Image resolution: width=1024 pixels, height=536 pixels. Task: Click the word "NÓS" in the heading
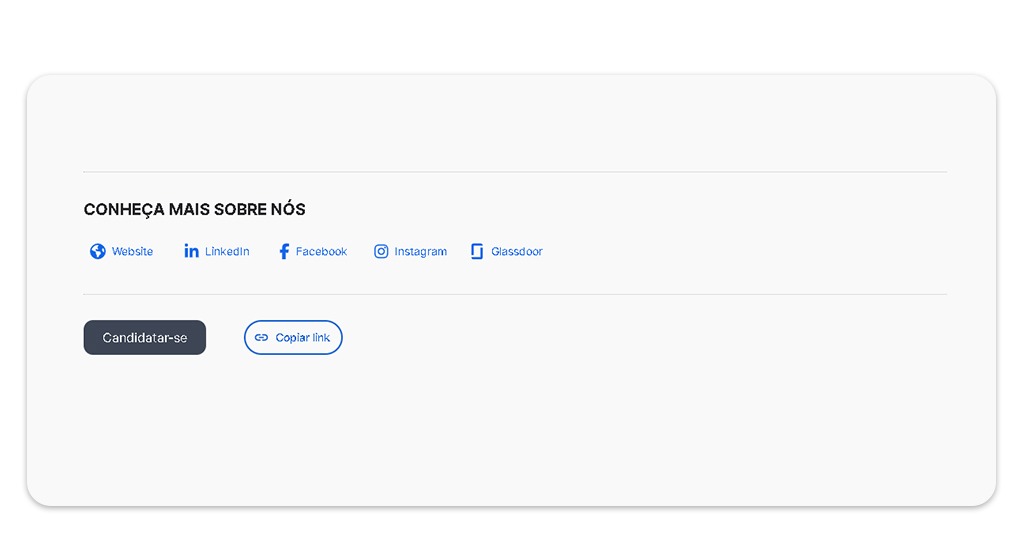coord(288,210)
